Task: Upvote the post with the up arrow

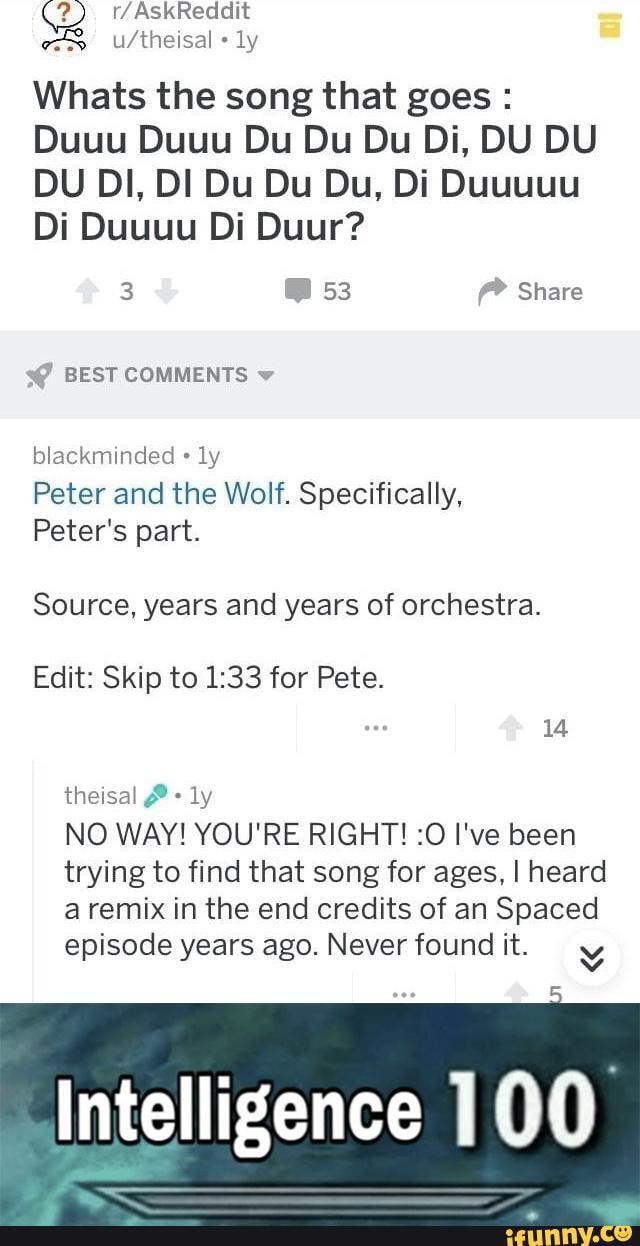Action: [x=87, y=292]
